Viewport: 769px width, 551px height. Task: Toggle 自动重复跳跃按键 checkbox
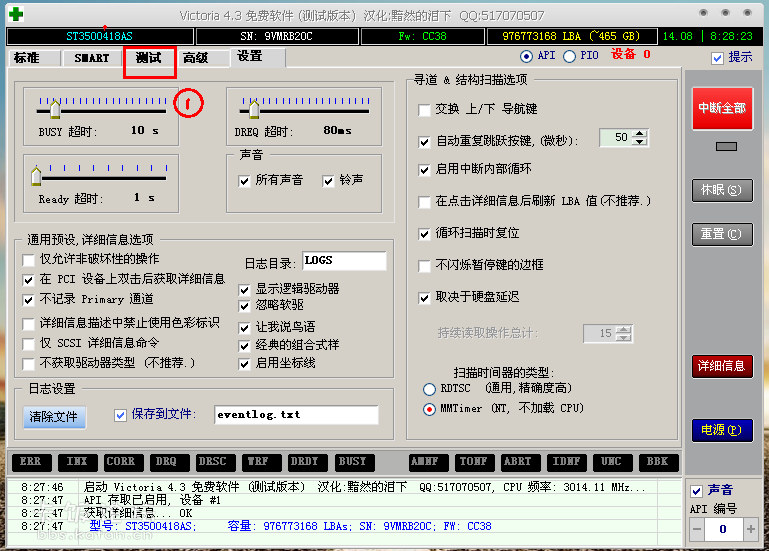point(424,142)
